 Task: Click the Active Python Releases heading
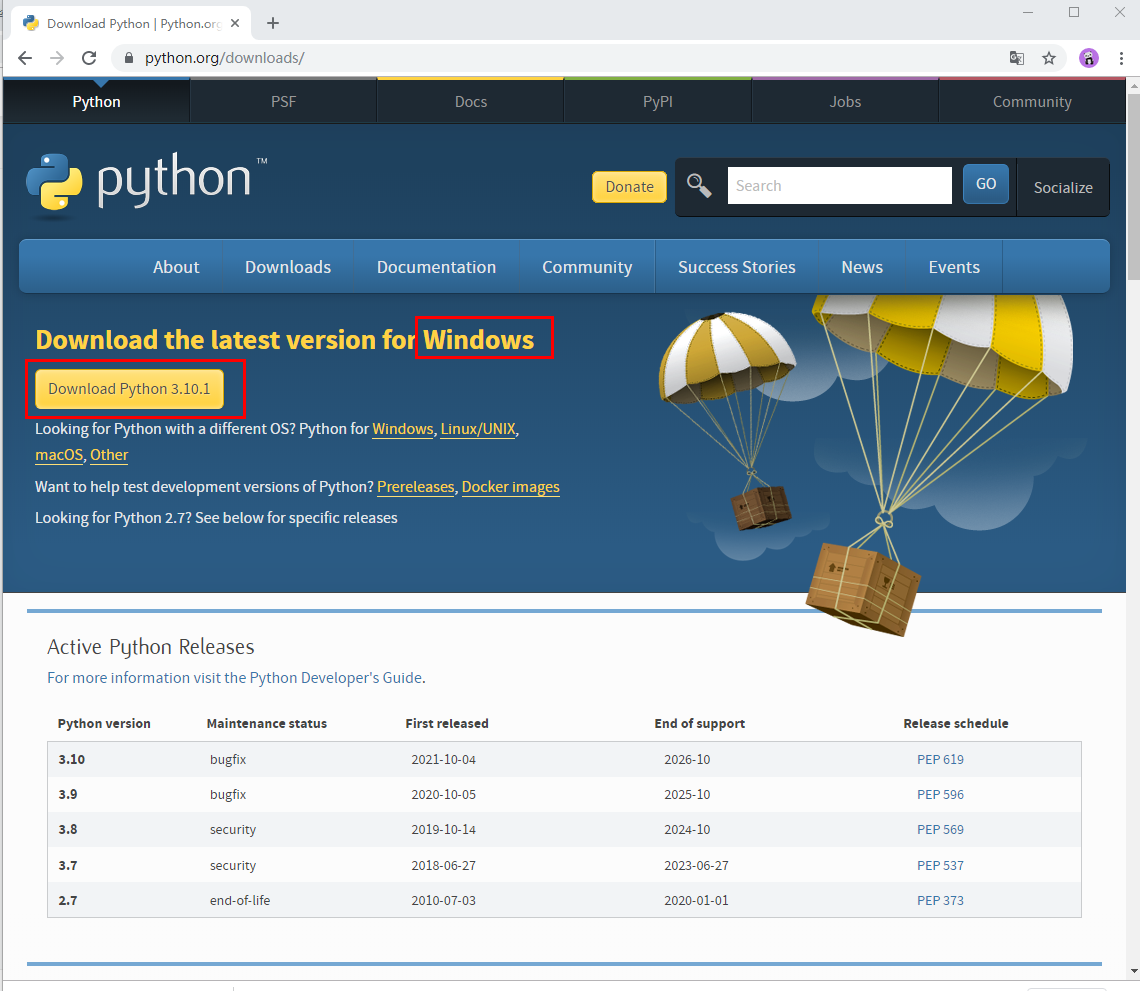(x=150, y=646)
